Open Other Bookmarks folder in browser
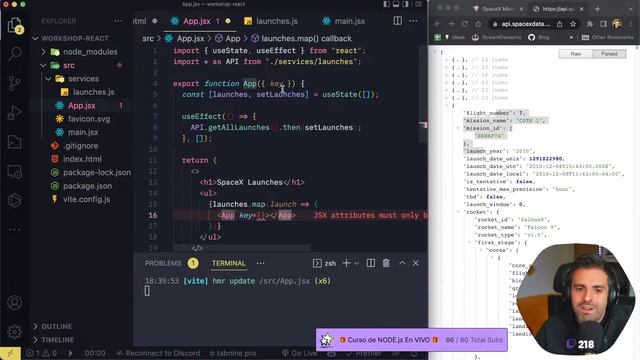The height and width of the screenshot is (360, 640). pos(607,37)
